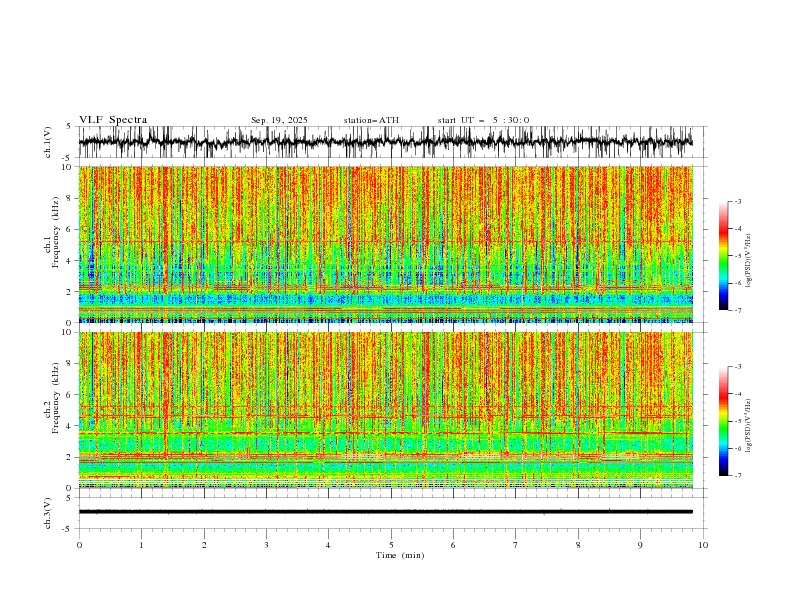The image size is (792, 612).
Task: Click the ch.1 Frequency (kHz) axis label
Action: 51,232
